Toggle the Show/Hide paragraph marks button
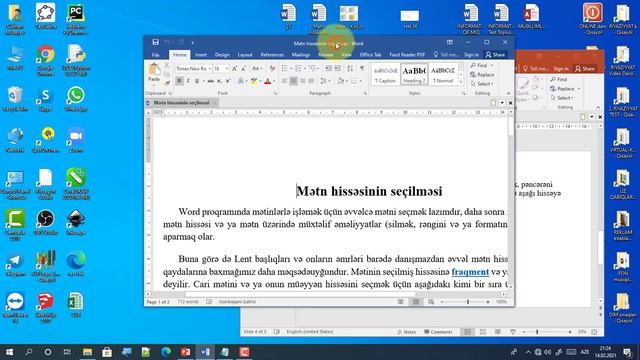640x360 pixels. [x=362, y=69]
